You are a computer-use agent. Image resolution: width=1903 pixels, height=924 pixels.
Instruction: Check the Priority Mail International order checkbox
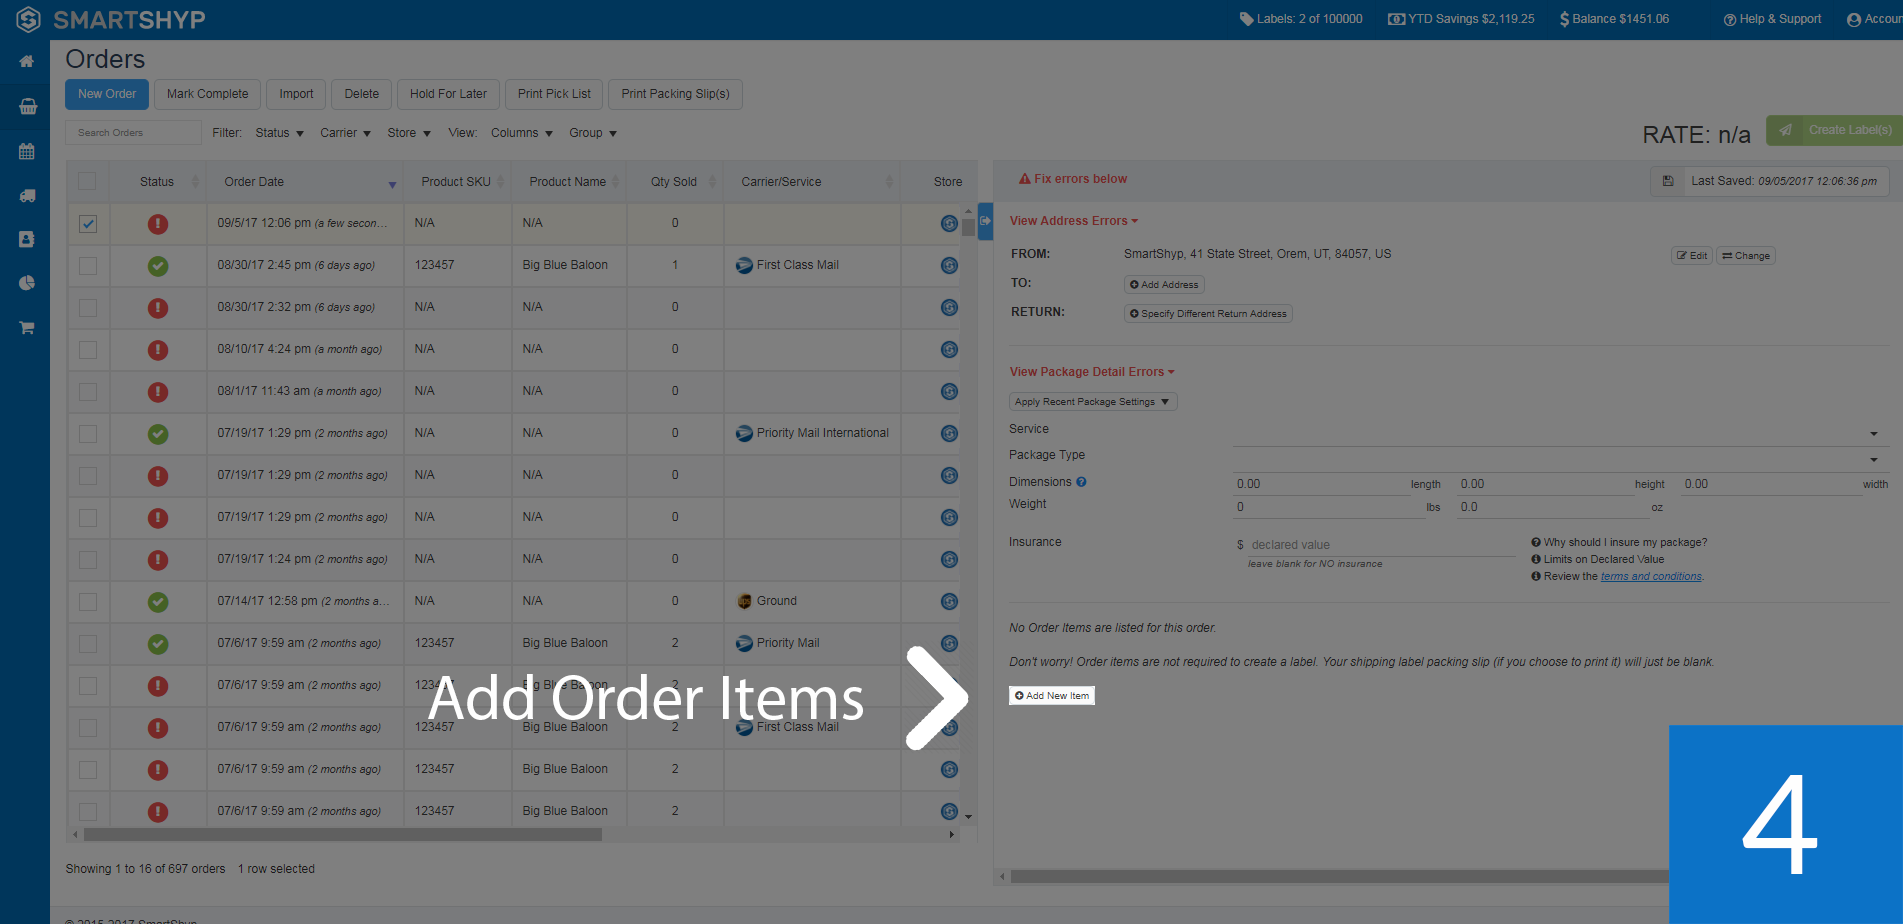coord(88,434)
